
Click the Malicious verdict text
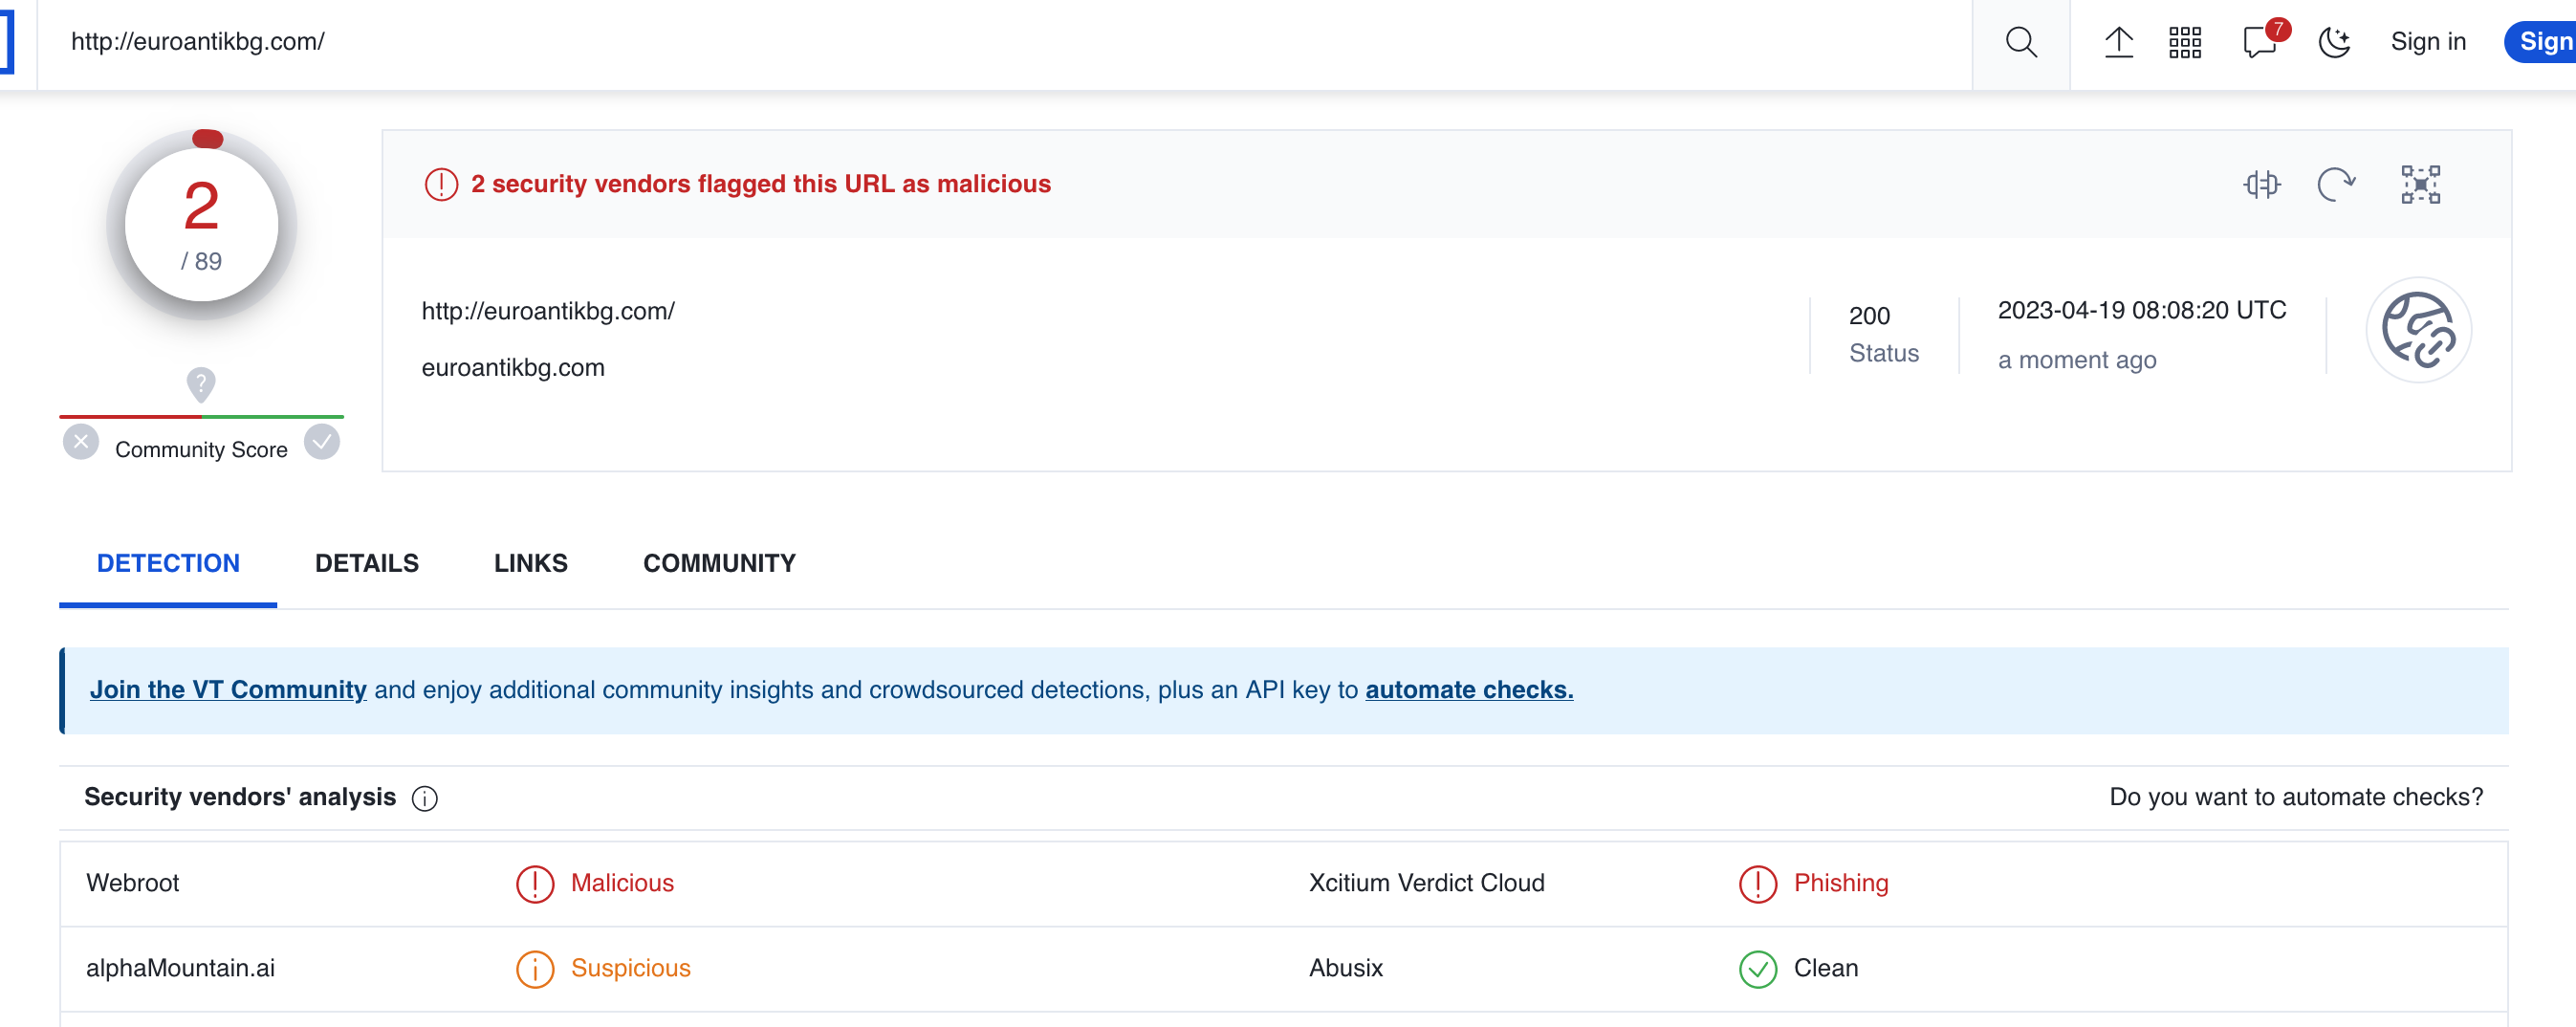point(622,883)
